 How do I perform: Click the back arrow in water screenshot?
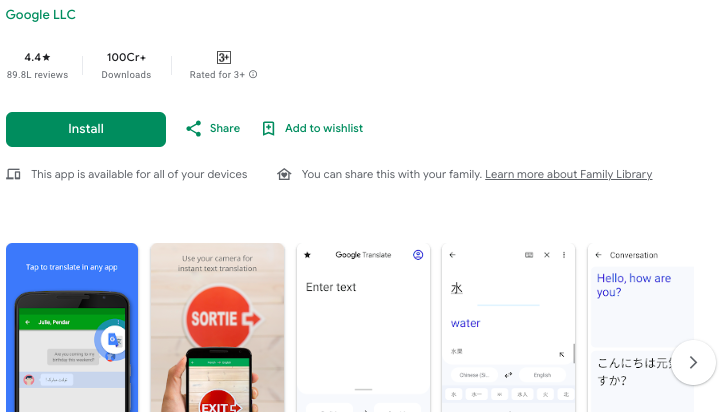point(452,255)
